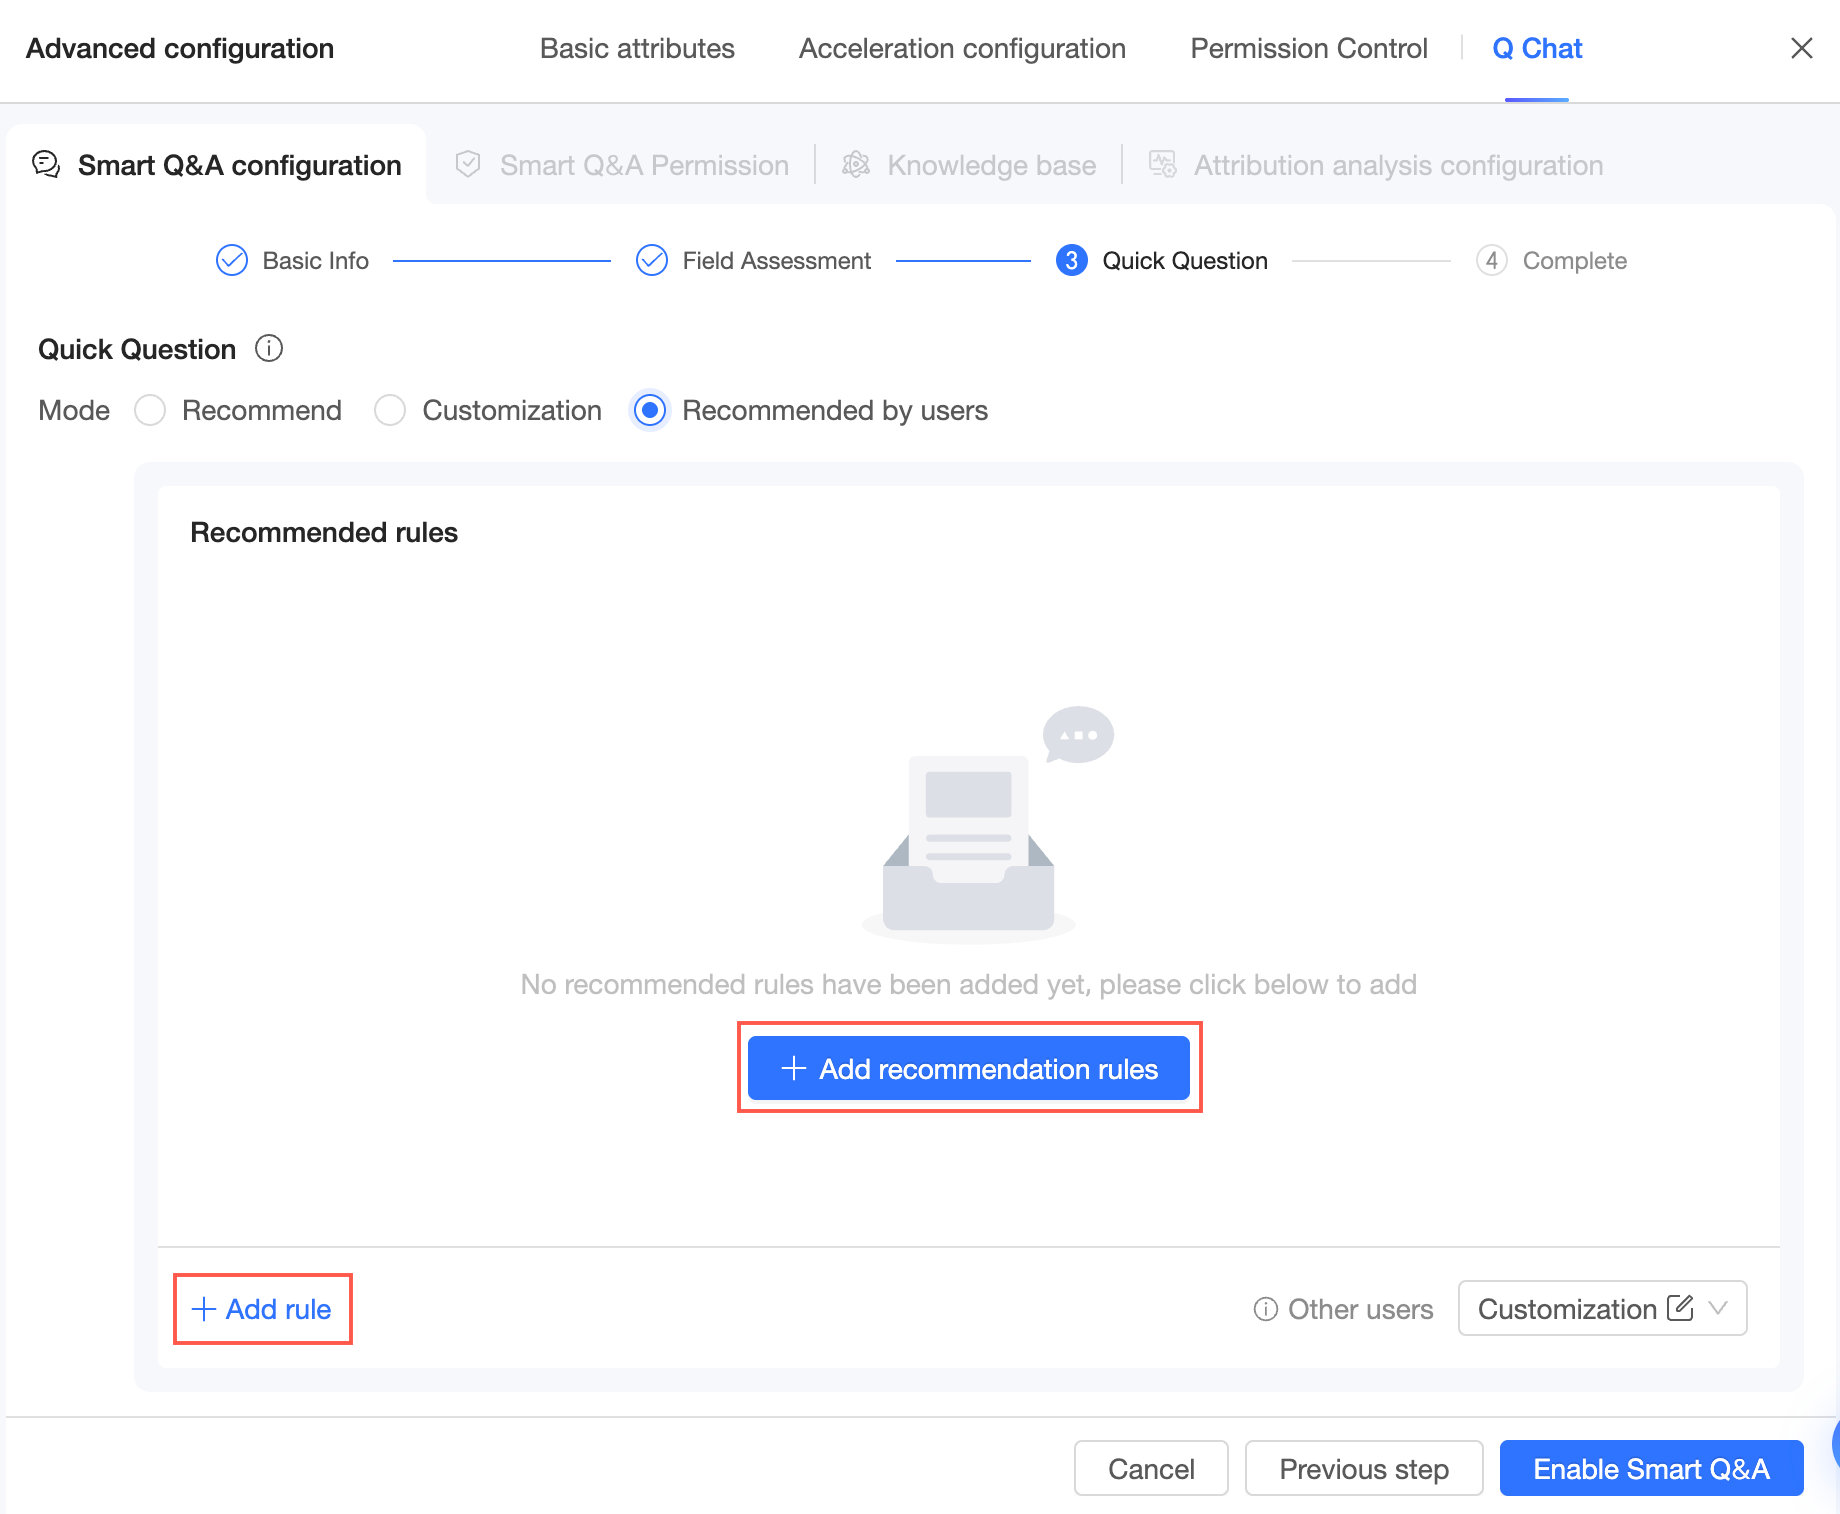
Task: Click the edit pencil icon beside Customization
Action: 1680,1308
